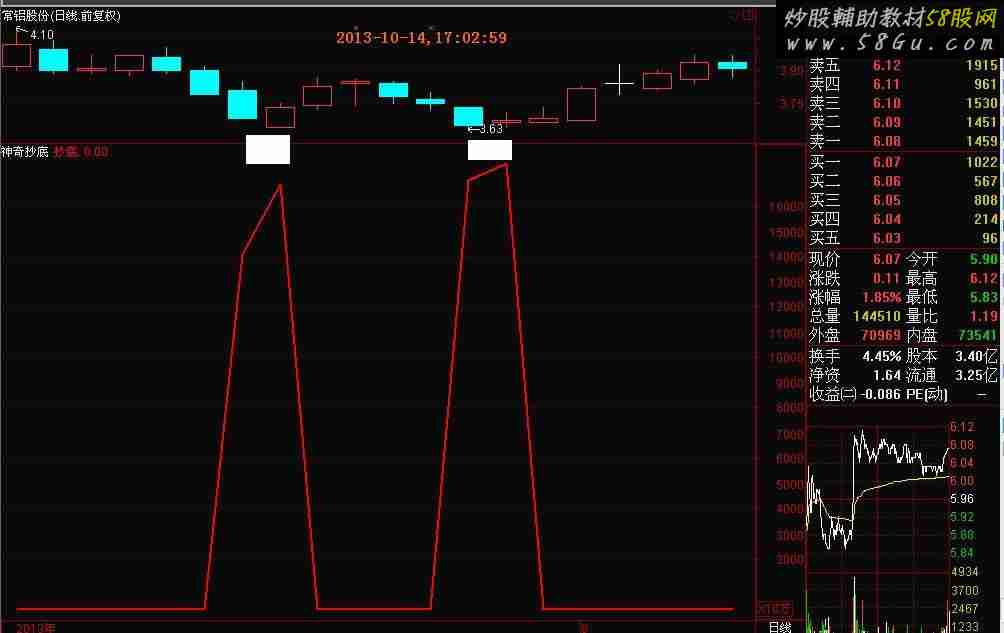Click the 日线 period label
The height and width of the screenshot is (633, 1004).
(x=780, y=627)
